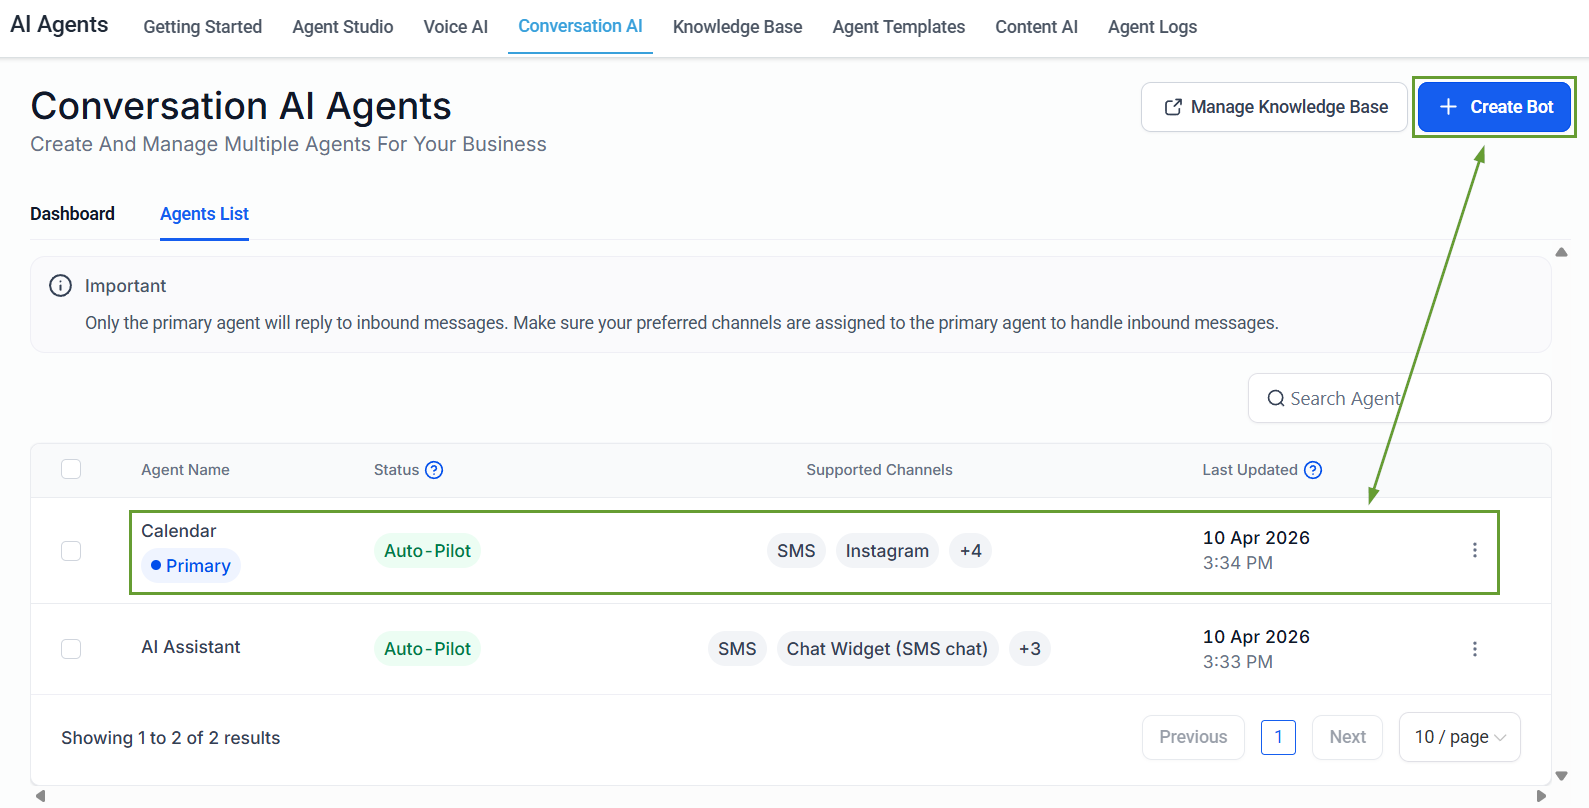The width and height of the screenshot is (1589, 808).
Task: Click into the Search Agent field
Action: point(1410,398)
